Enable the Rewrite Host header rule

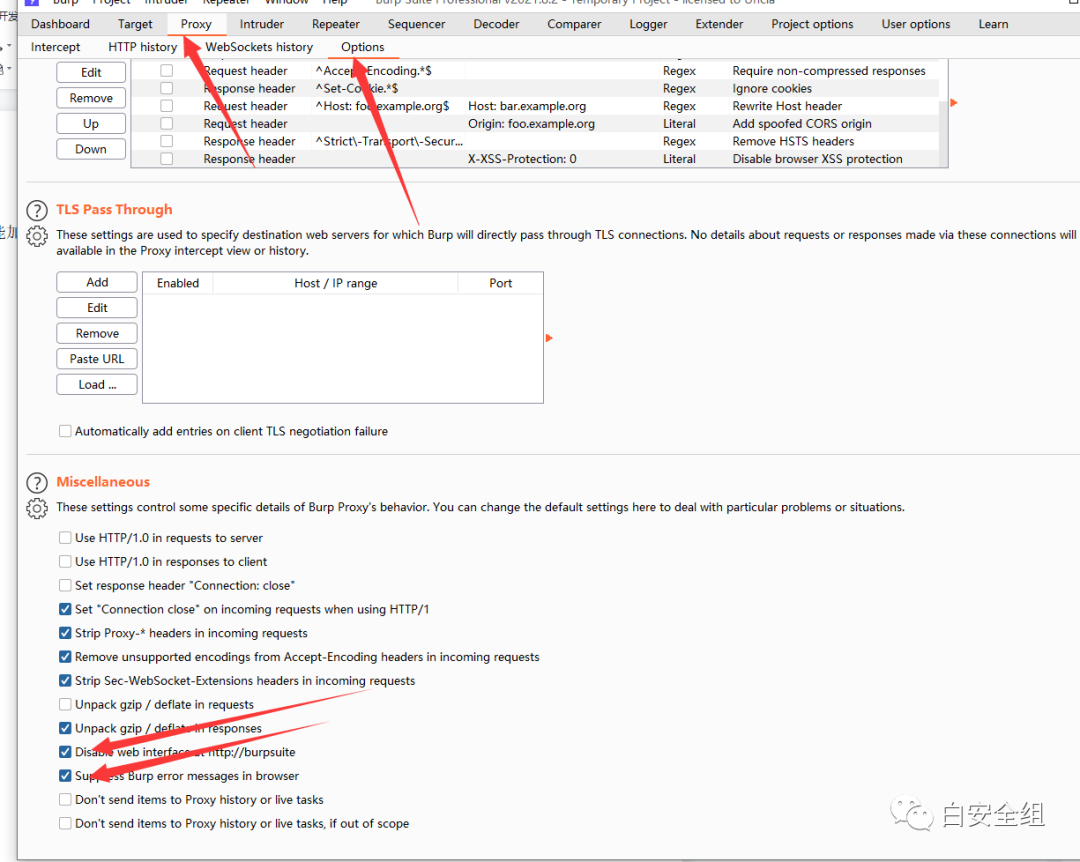(167, 105)
